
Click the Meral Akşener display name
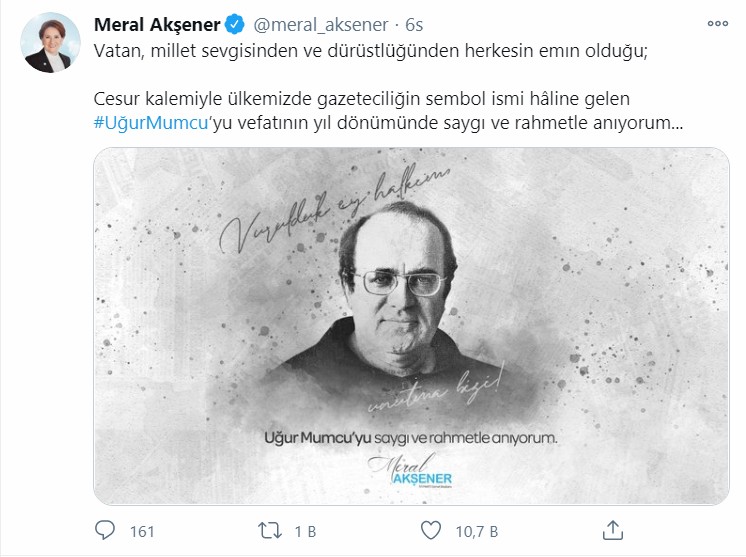coord(157,25)
